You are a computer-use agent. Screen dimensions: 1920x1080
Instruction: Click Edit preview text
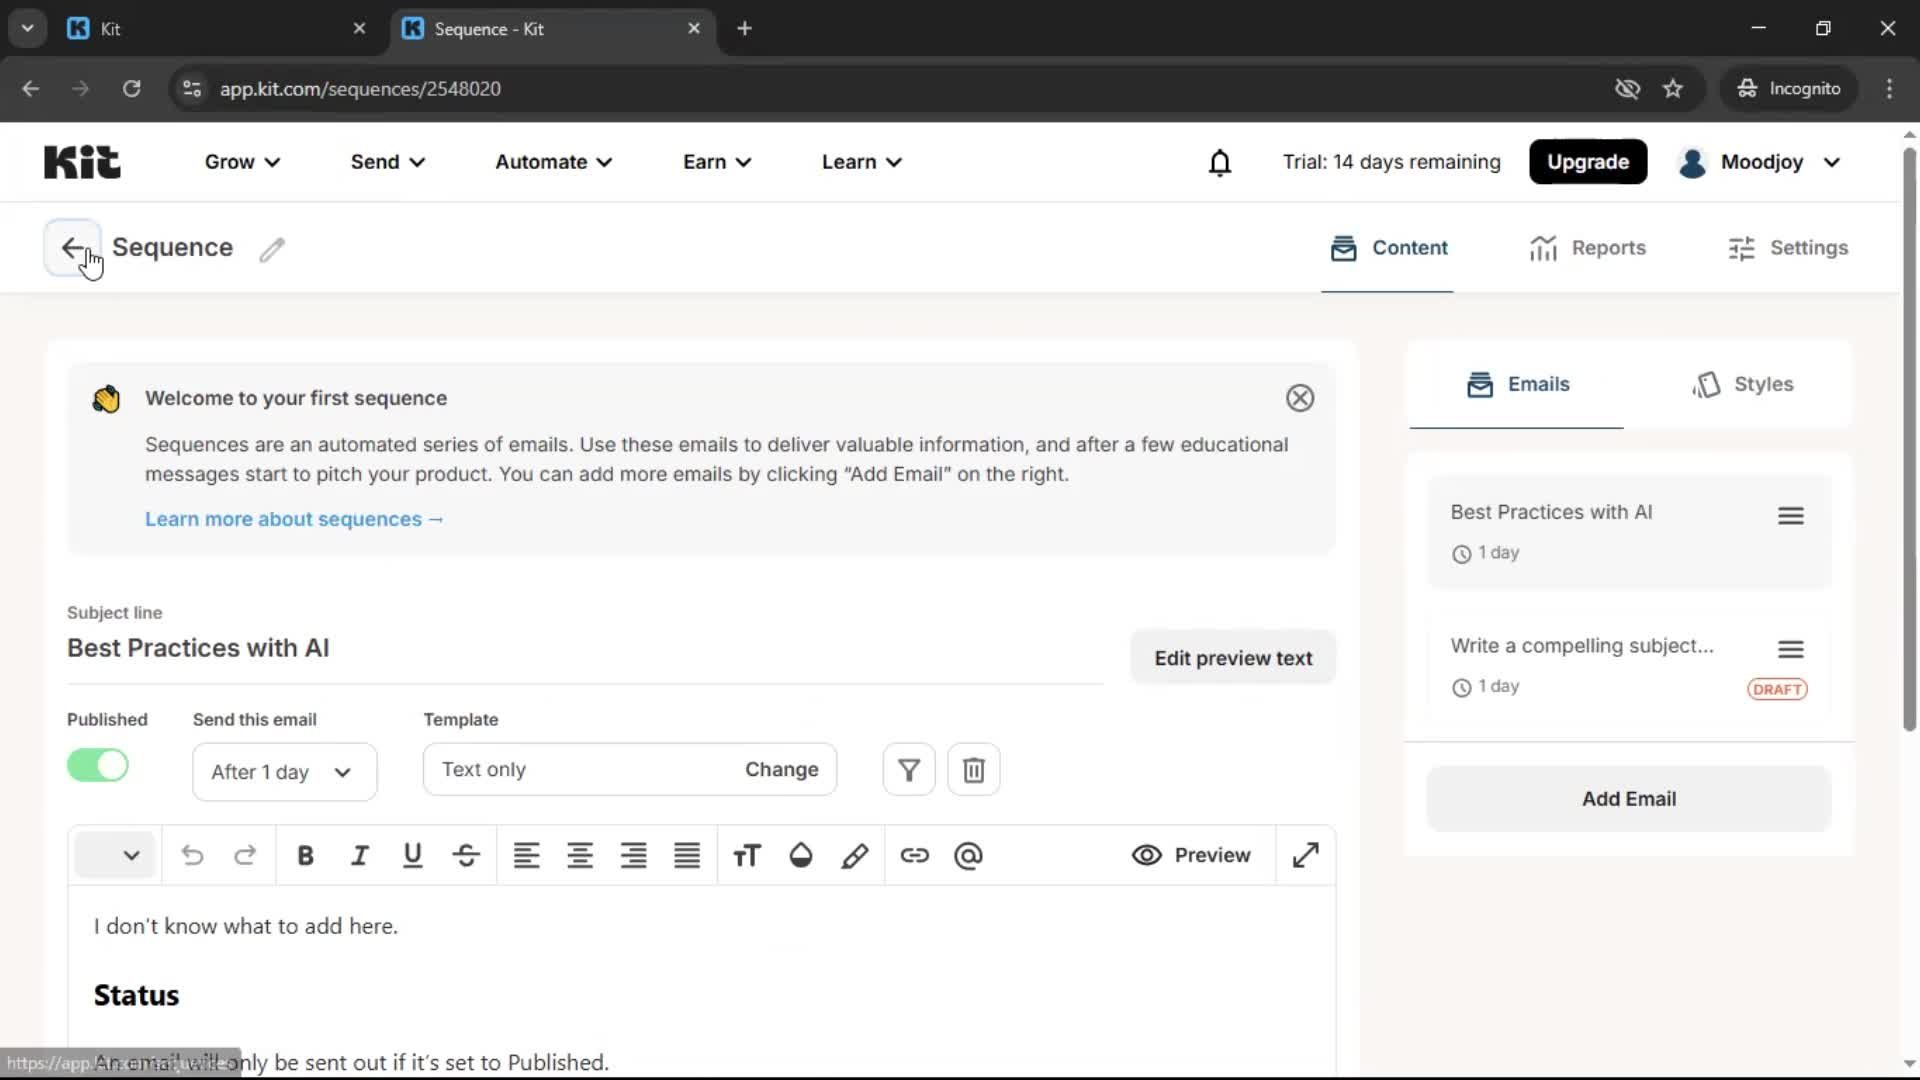click(x=1232, y=657)
